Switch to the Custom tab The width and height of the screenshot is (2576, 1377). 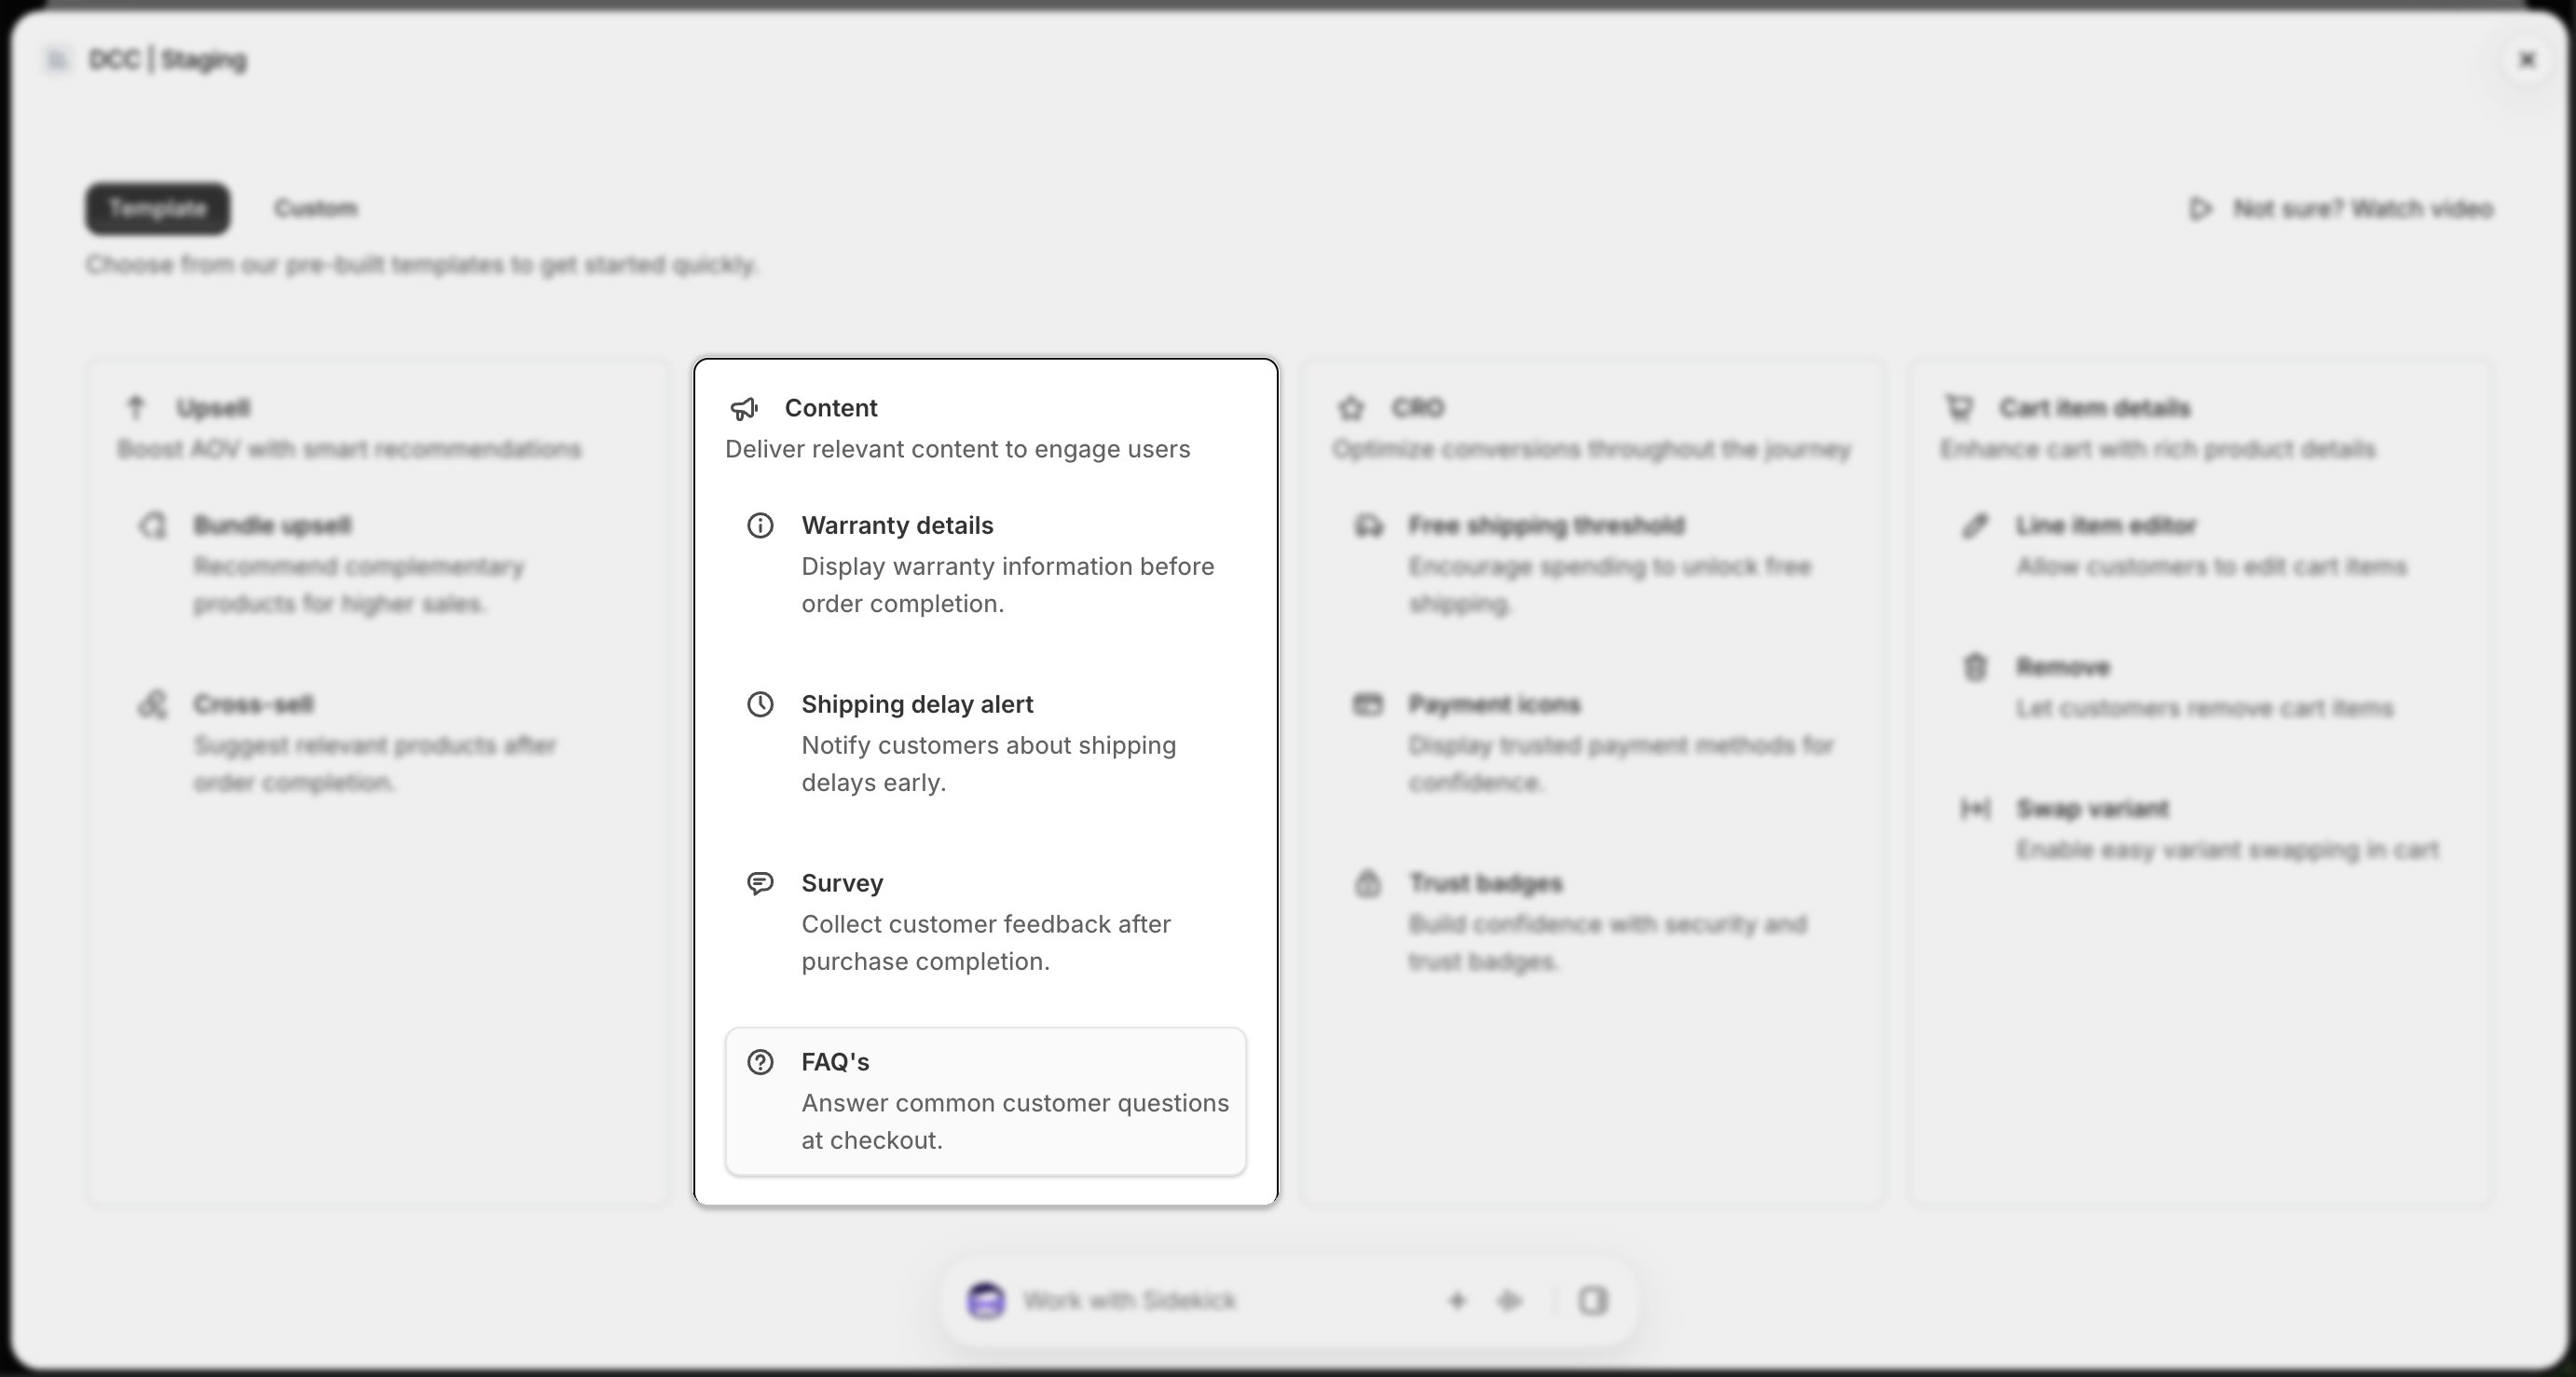(x=316, y=209)
